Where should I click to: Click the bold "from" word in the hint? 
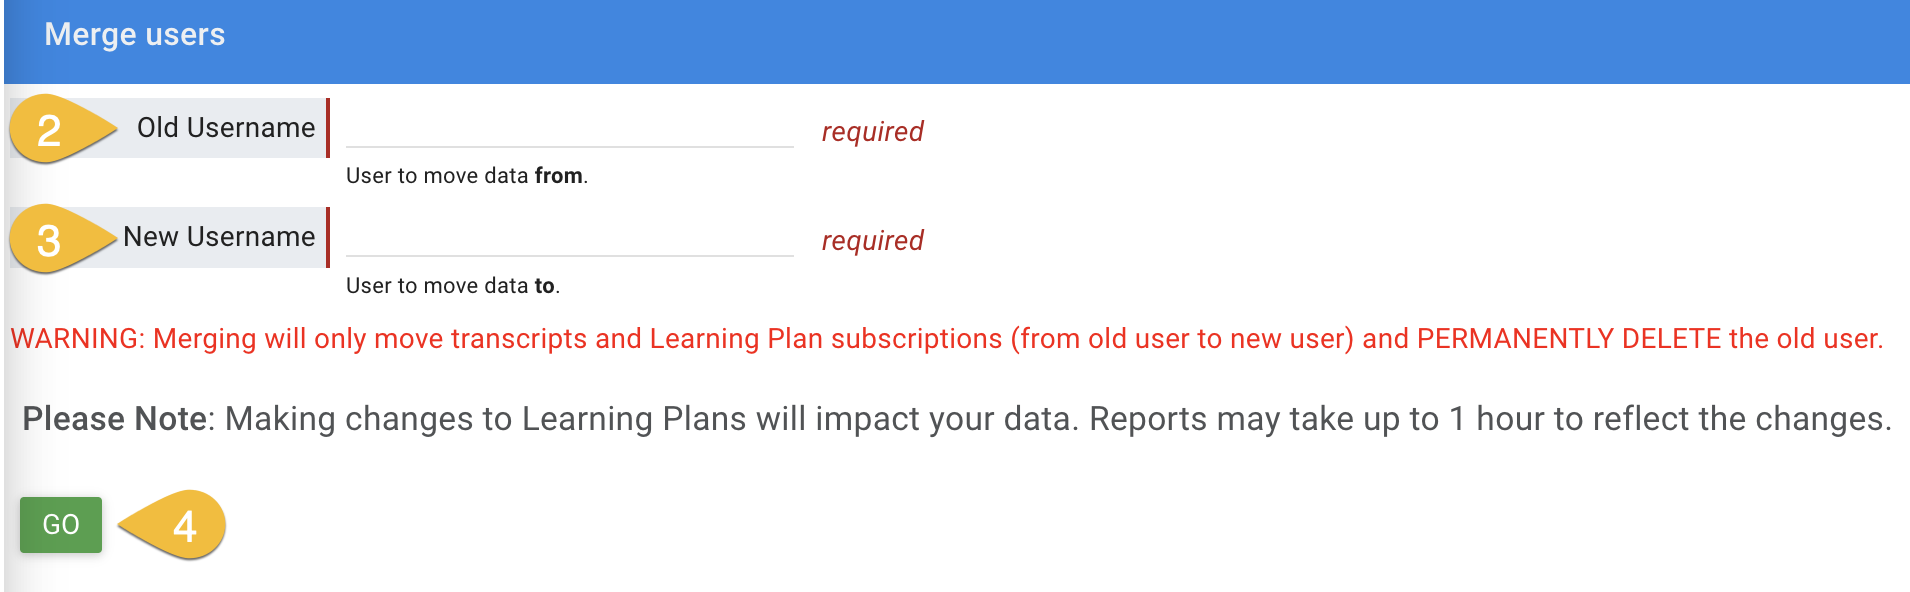tap(558, 176)
